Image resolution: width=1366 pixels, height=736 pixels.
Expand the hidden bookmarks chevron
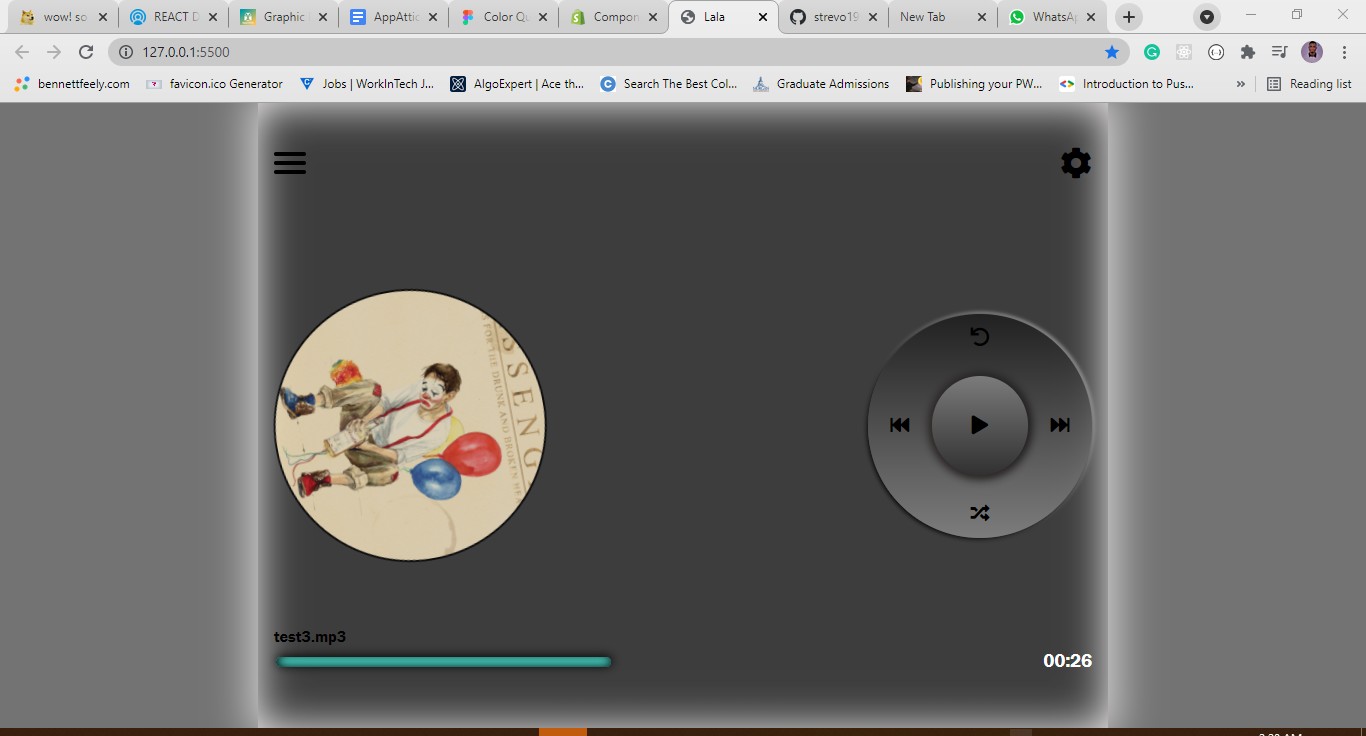point(1241,84)
